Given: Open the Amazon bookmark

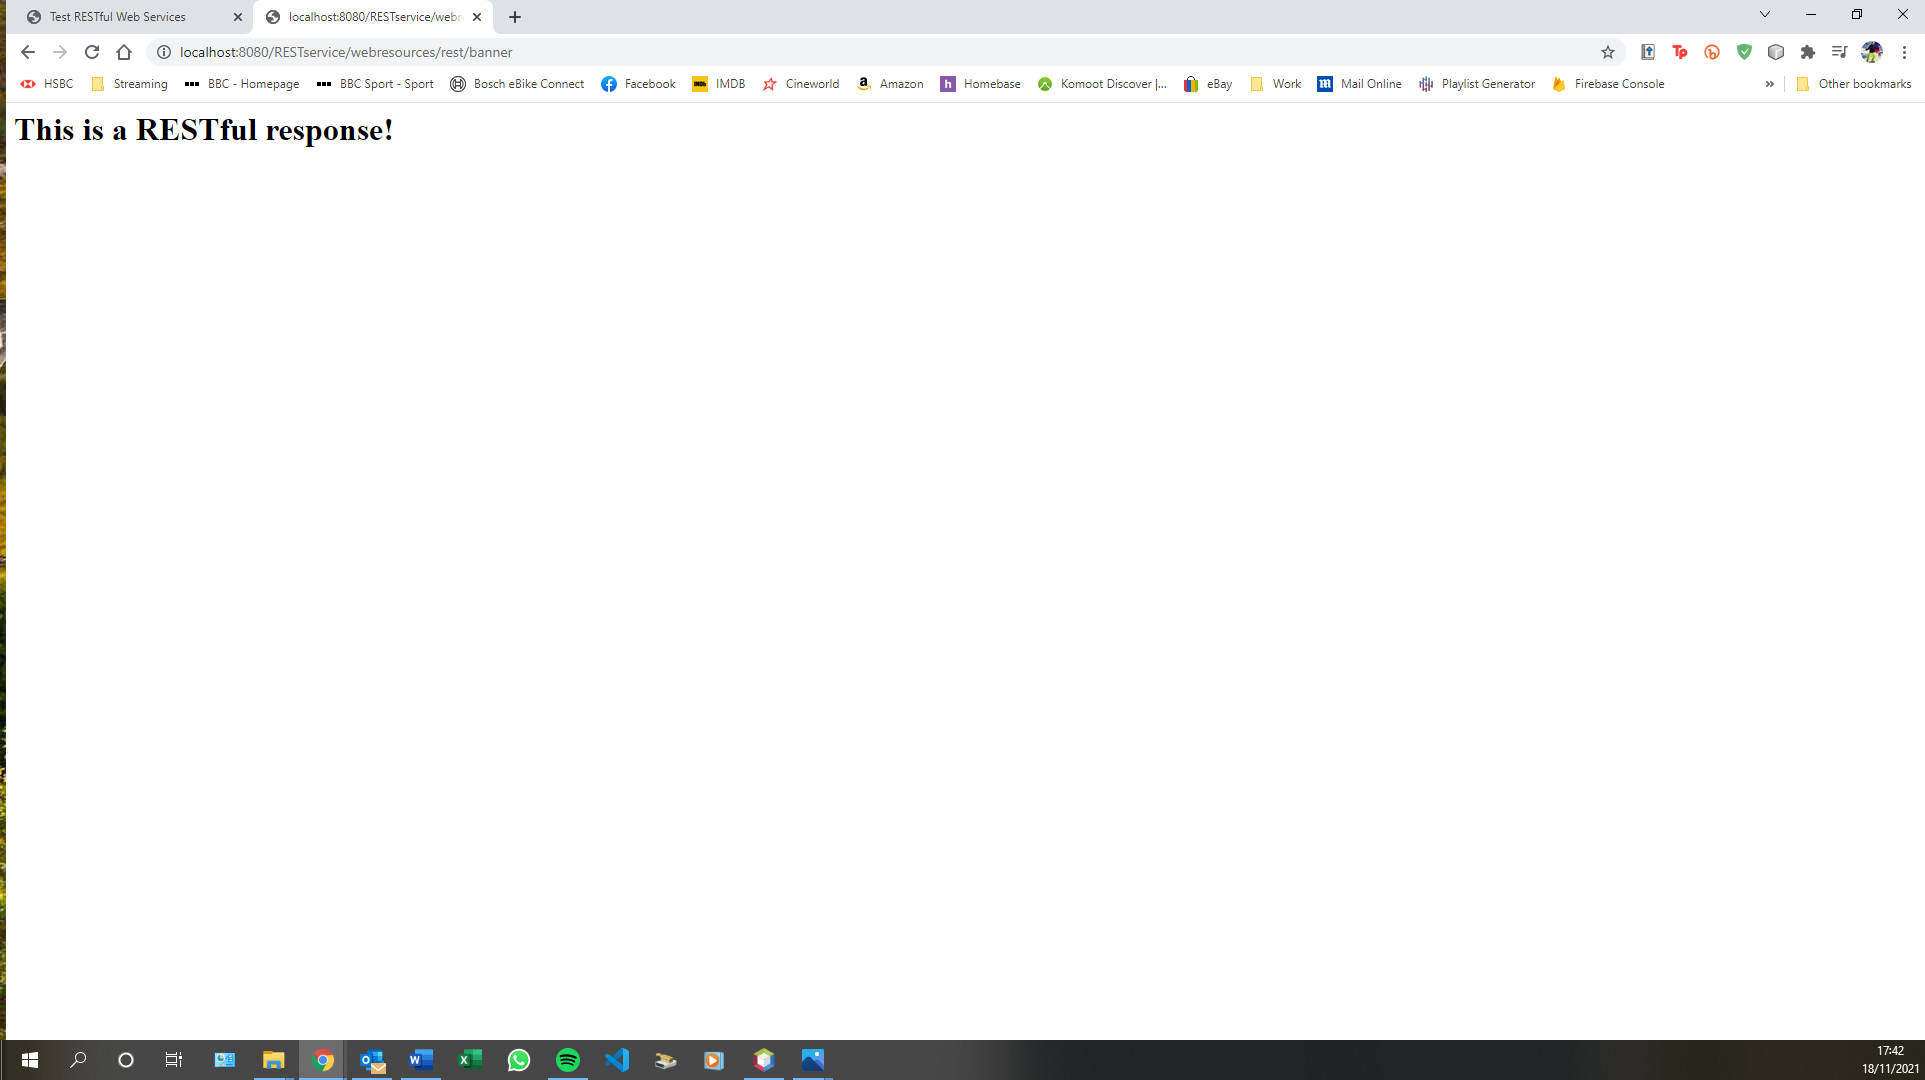Looking at the screenshot, I should tap(890, 84).
